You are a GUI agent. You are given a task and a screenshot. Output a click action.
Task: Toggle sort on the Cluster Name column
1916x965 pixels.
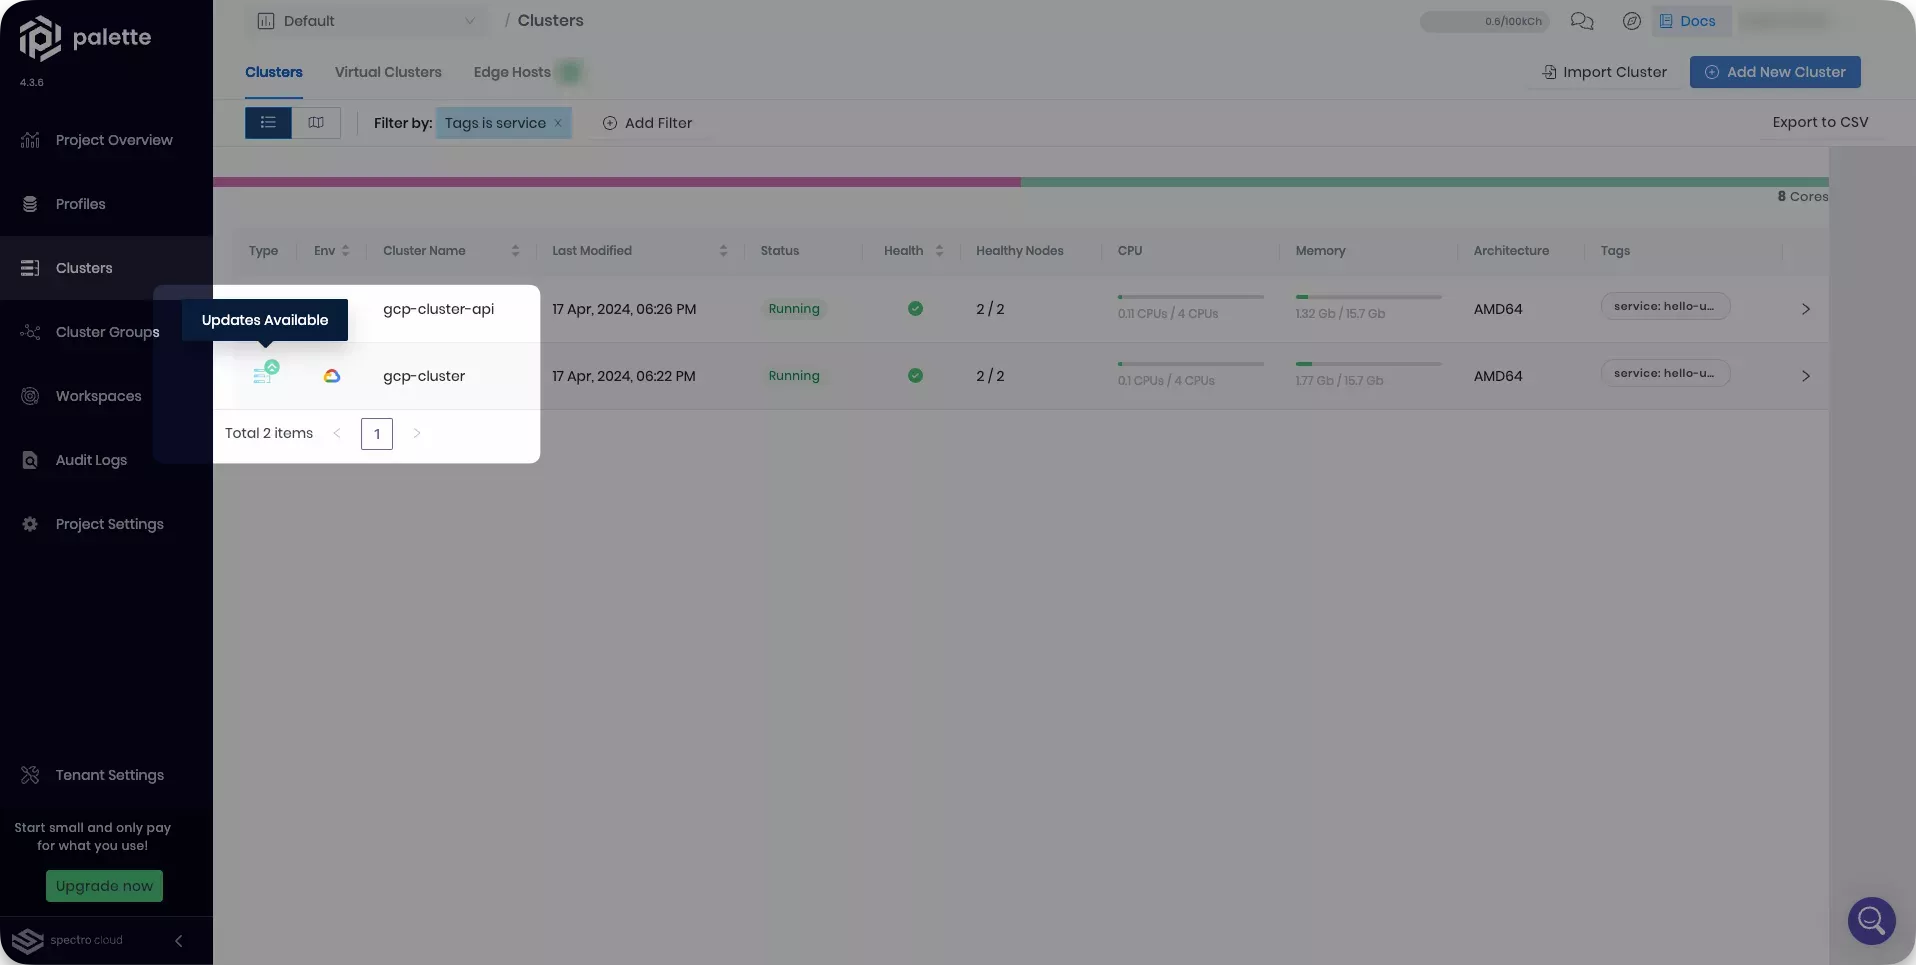(x=516, y=251)
